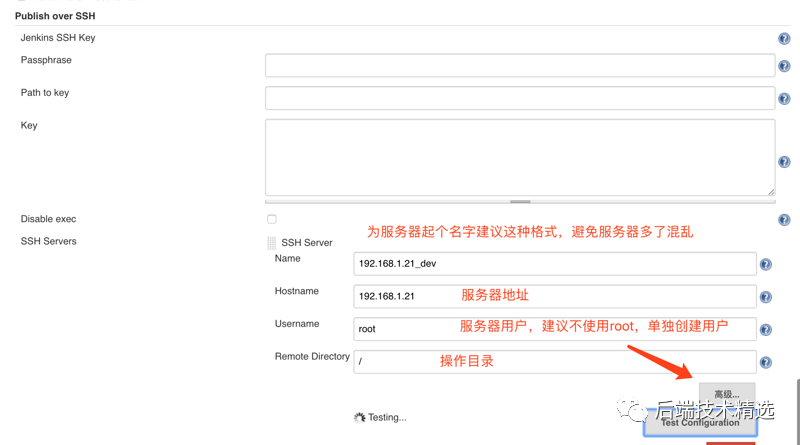The height and width of the screenshot is (445, 800).
Task: Click the Key textarea corner resize grip
Action: (771, 192)
